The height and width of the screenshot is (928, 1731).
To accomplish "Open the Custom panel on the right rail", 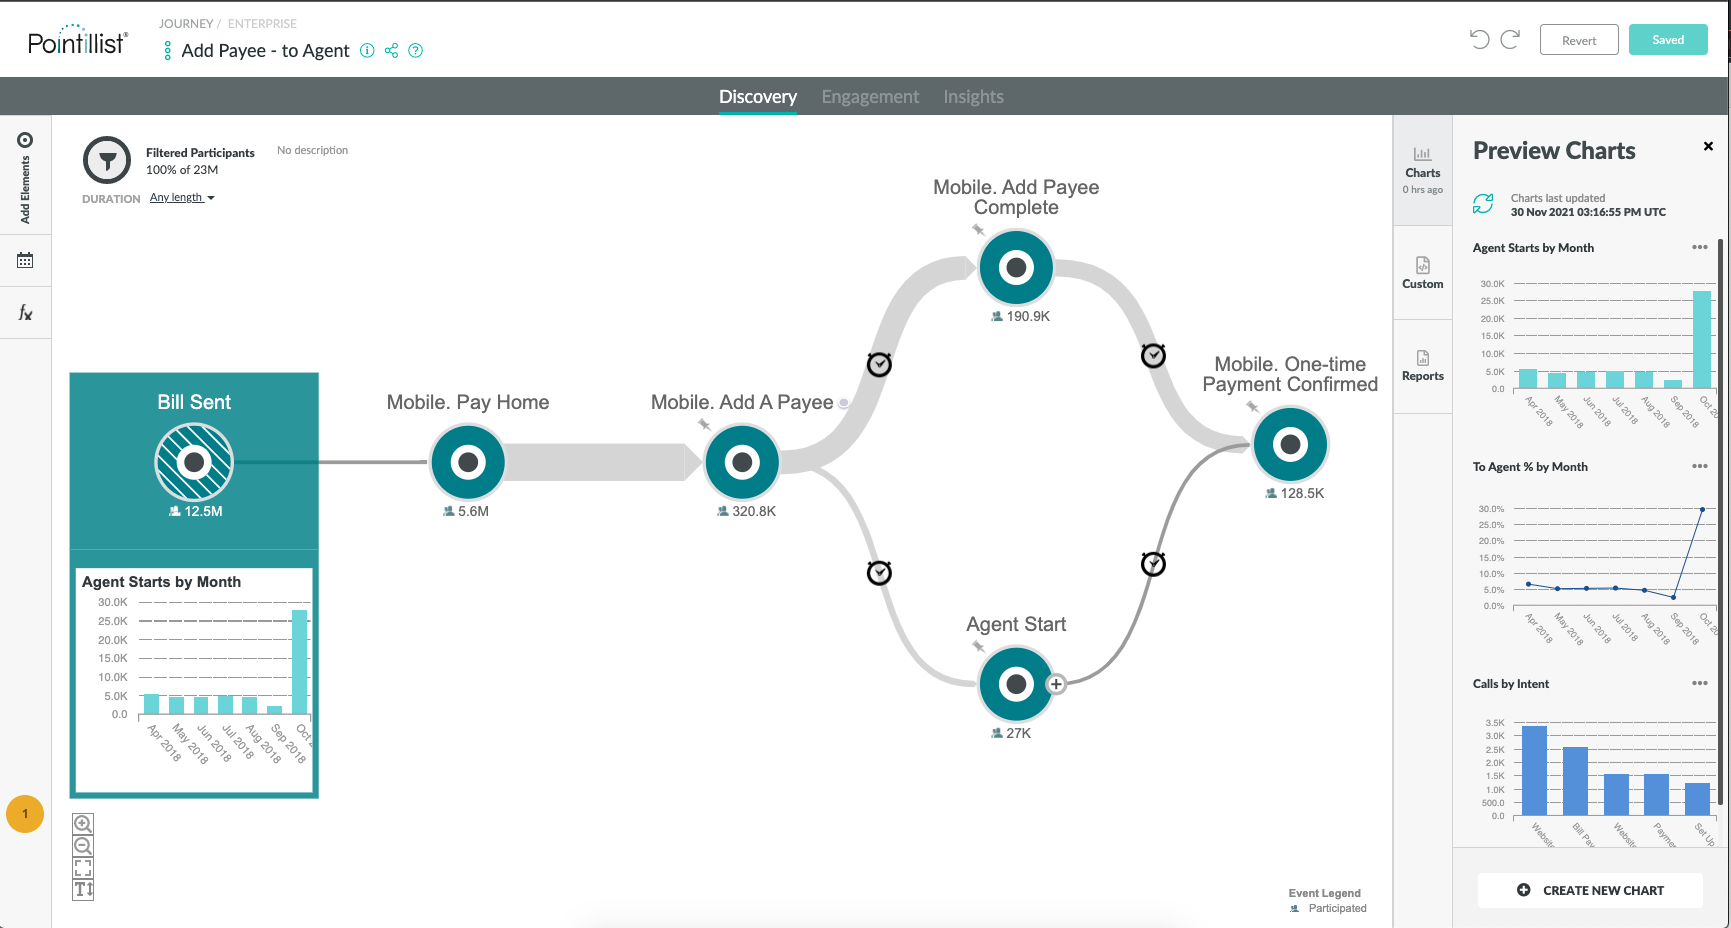I will coord(1422,270).
